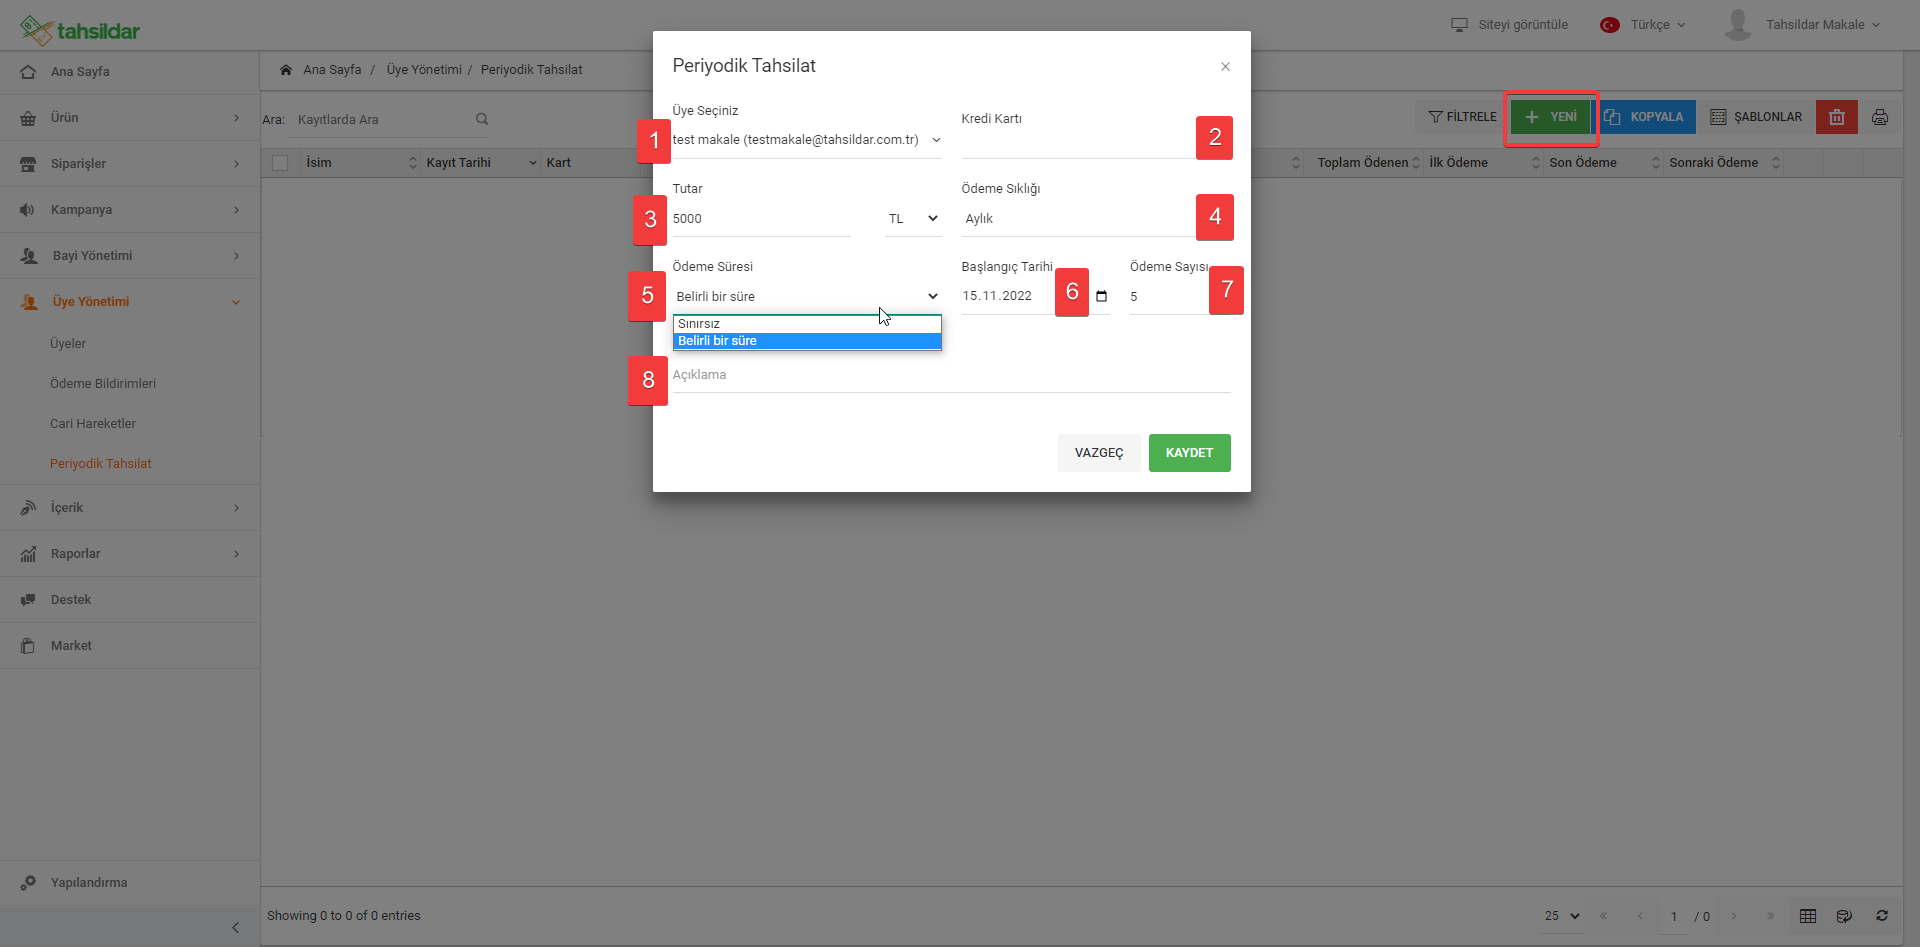The width and height of the screenshot is (1920, 947).
Task: Open ŞABLONLAR templates
Action: (x=1756, y=117)
